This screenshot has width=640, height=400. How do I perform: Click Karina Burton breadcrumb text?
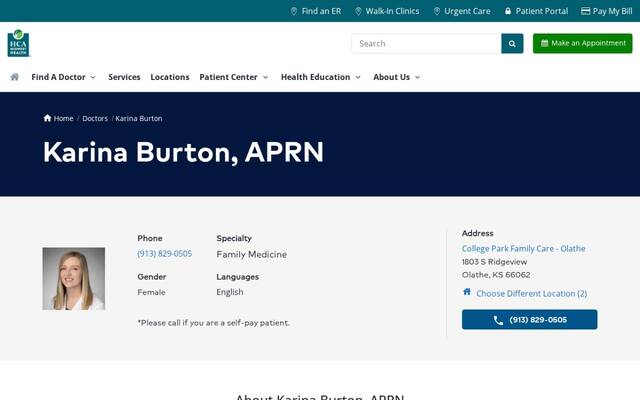[139, 118]
